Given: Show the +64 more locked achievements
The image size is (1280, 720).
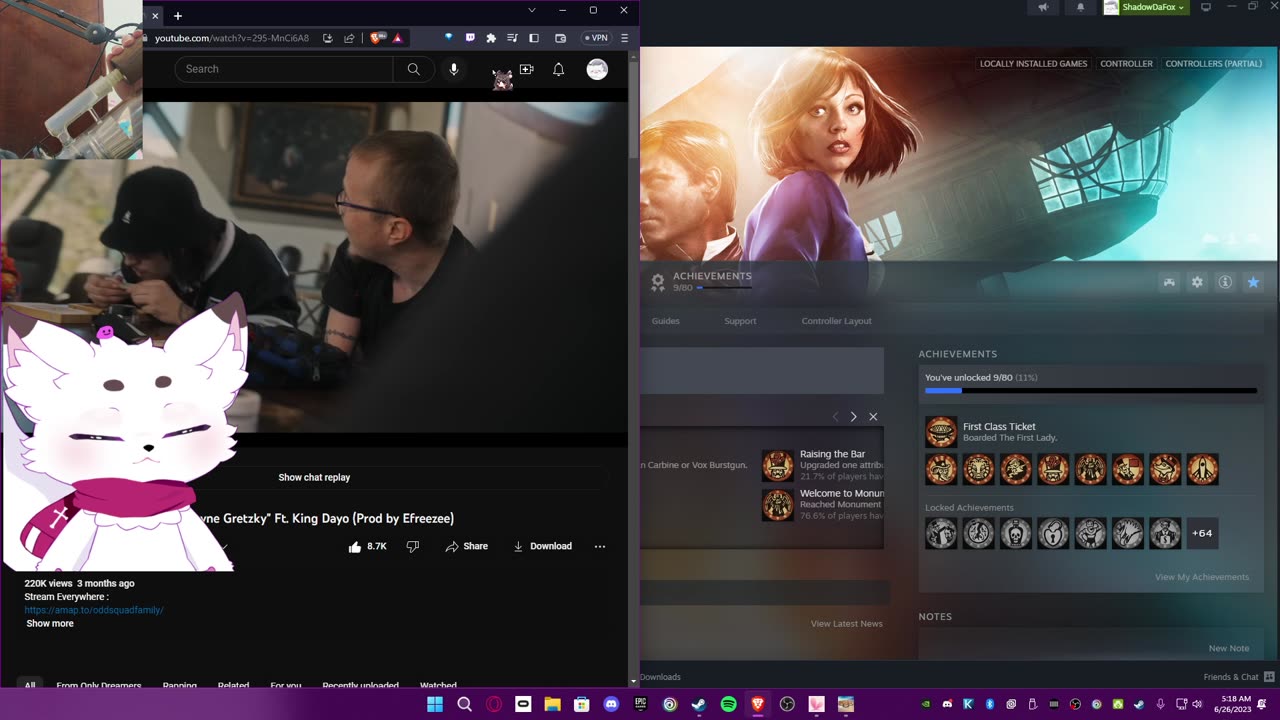Looking at the screenshot, I should (x=1202, y=533).
